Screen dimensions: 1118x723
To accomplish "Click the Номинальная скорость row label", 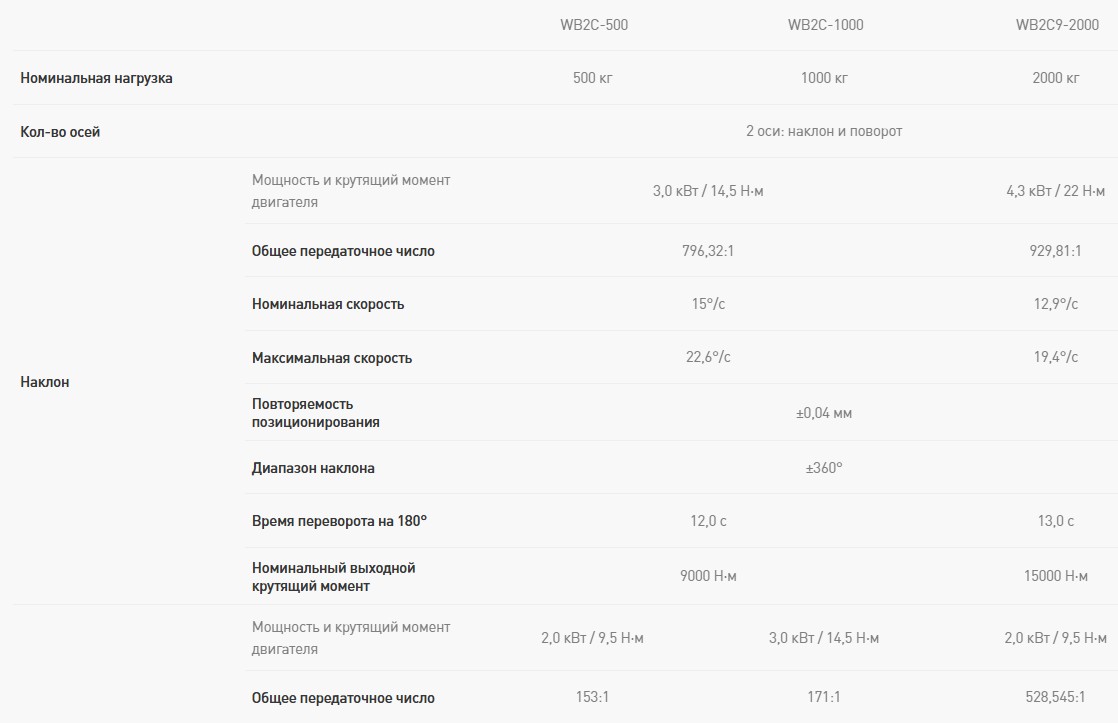I will tap(328, 304).
